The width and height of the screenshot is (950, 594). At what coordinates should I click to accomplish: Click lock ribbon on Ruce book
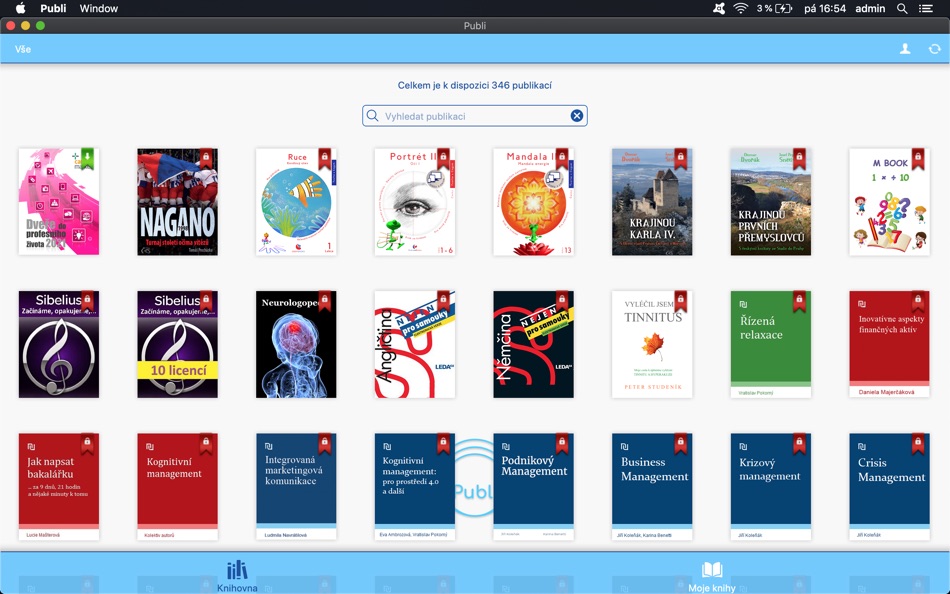coord(325,159)
